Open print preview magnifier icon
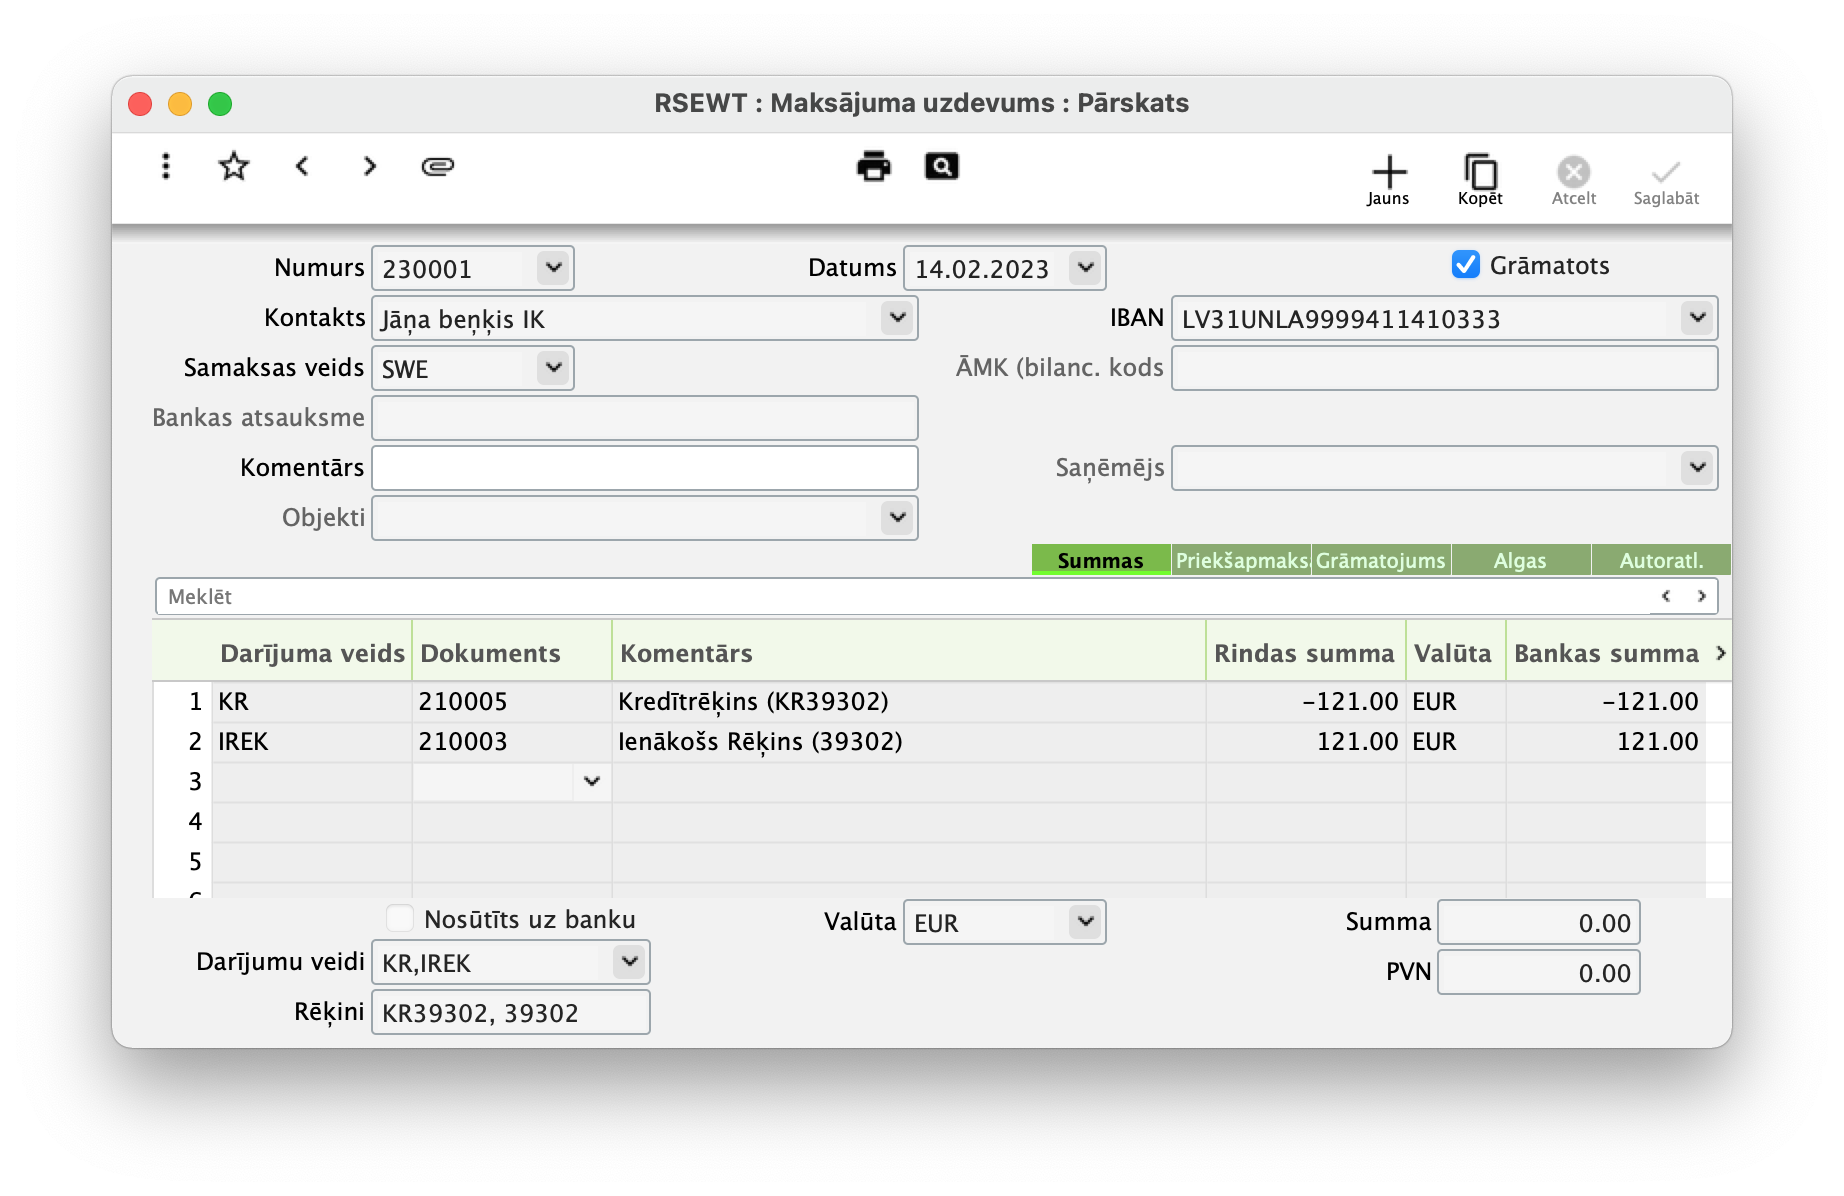The width and height of the screenshot is (1844, 1196). [942, 166]
